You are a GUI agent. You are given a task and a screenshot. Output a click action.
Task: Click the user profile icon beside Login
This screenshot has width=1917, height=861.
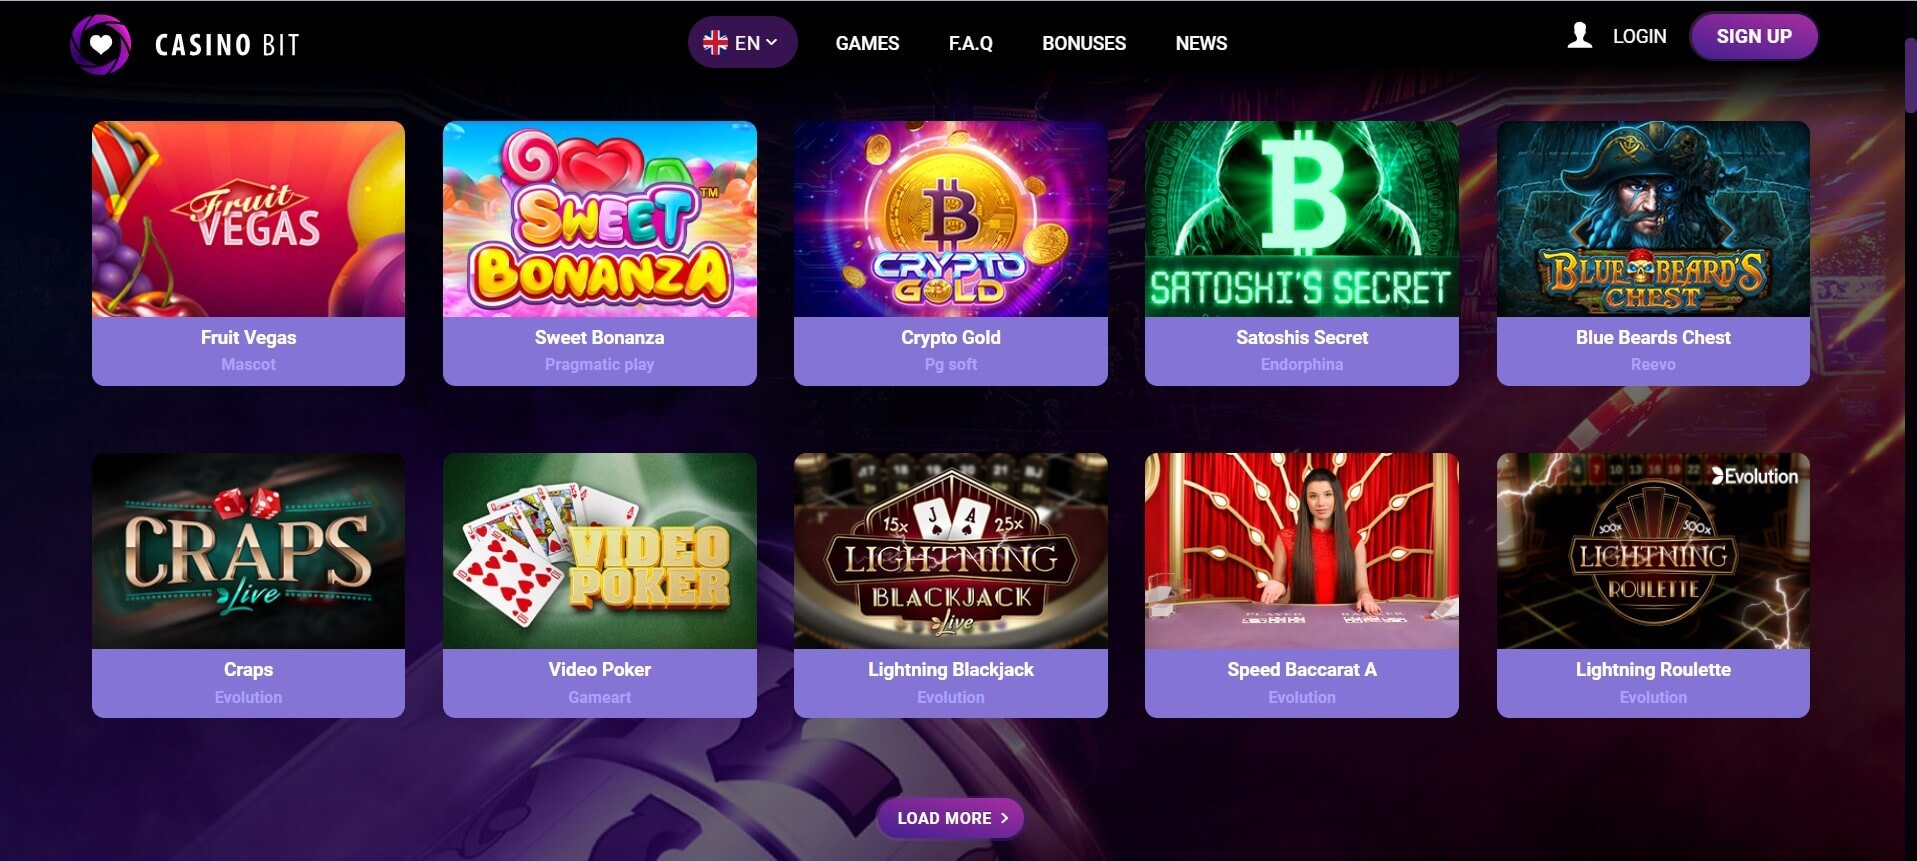(1580, 36)
